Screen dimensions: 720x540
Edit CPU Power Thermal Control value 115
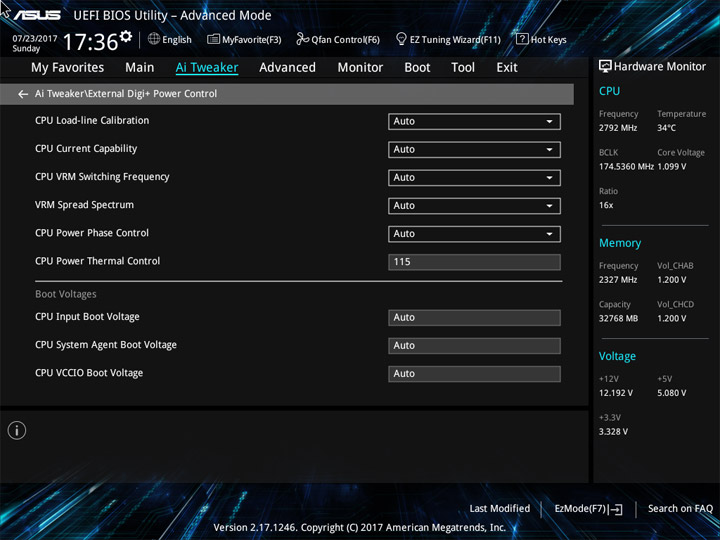[x=474, y=262]
